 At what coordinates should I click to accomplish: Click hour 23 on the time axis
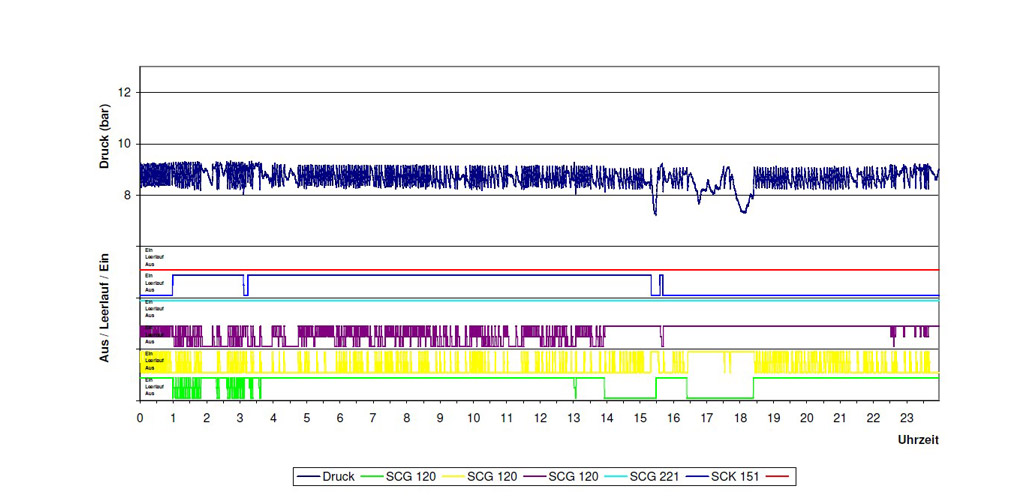tap(907, 417)
